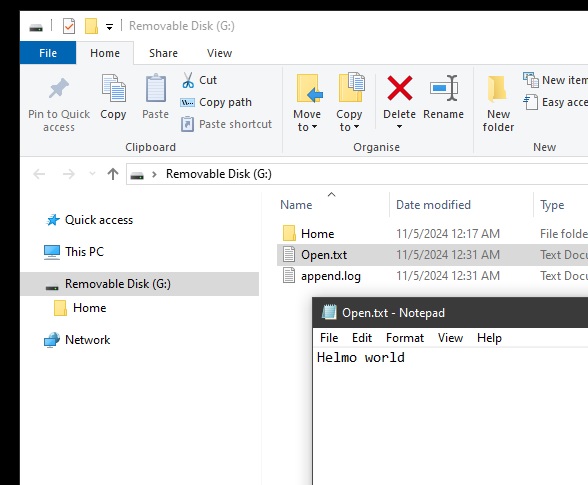Viewport: 588px width, 485px height.
Task: Click the Paste clipboard icon
Action: 156,88
